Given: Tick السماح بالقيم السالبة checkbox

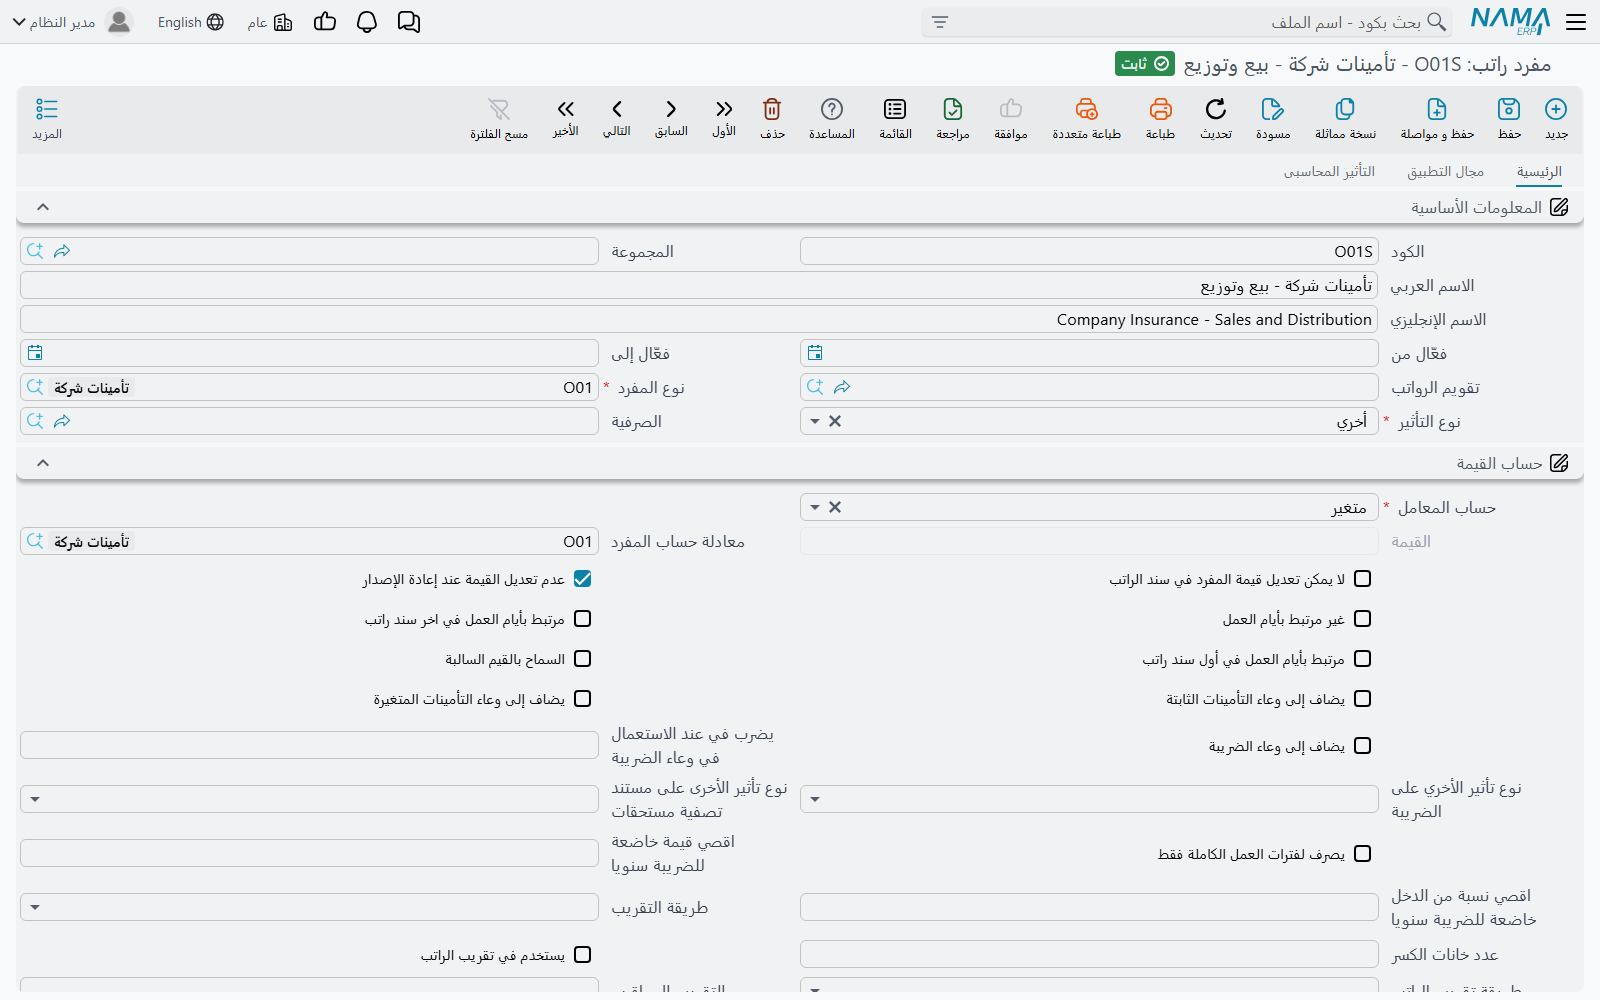Looking at the screenshot, I should point(583,659).
